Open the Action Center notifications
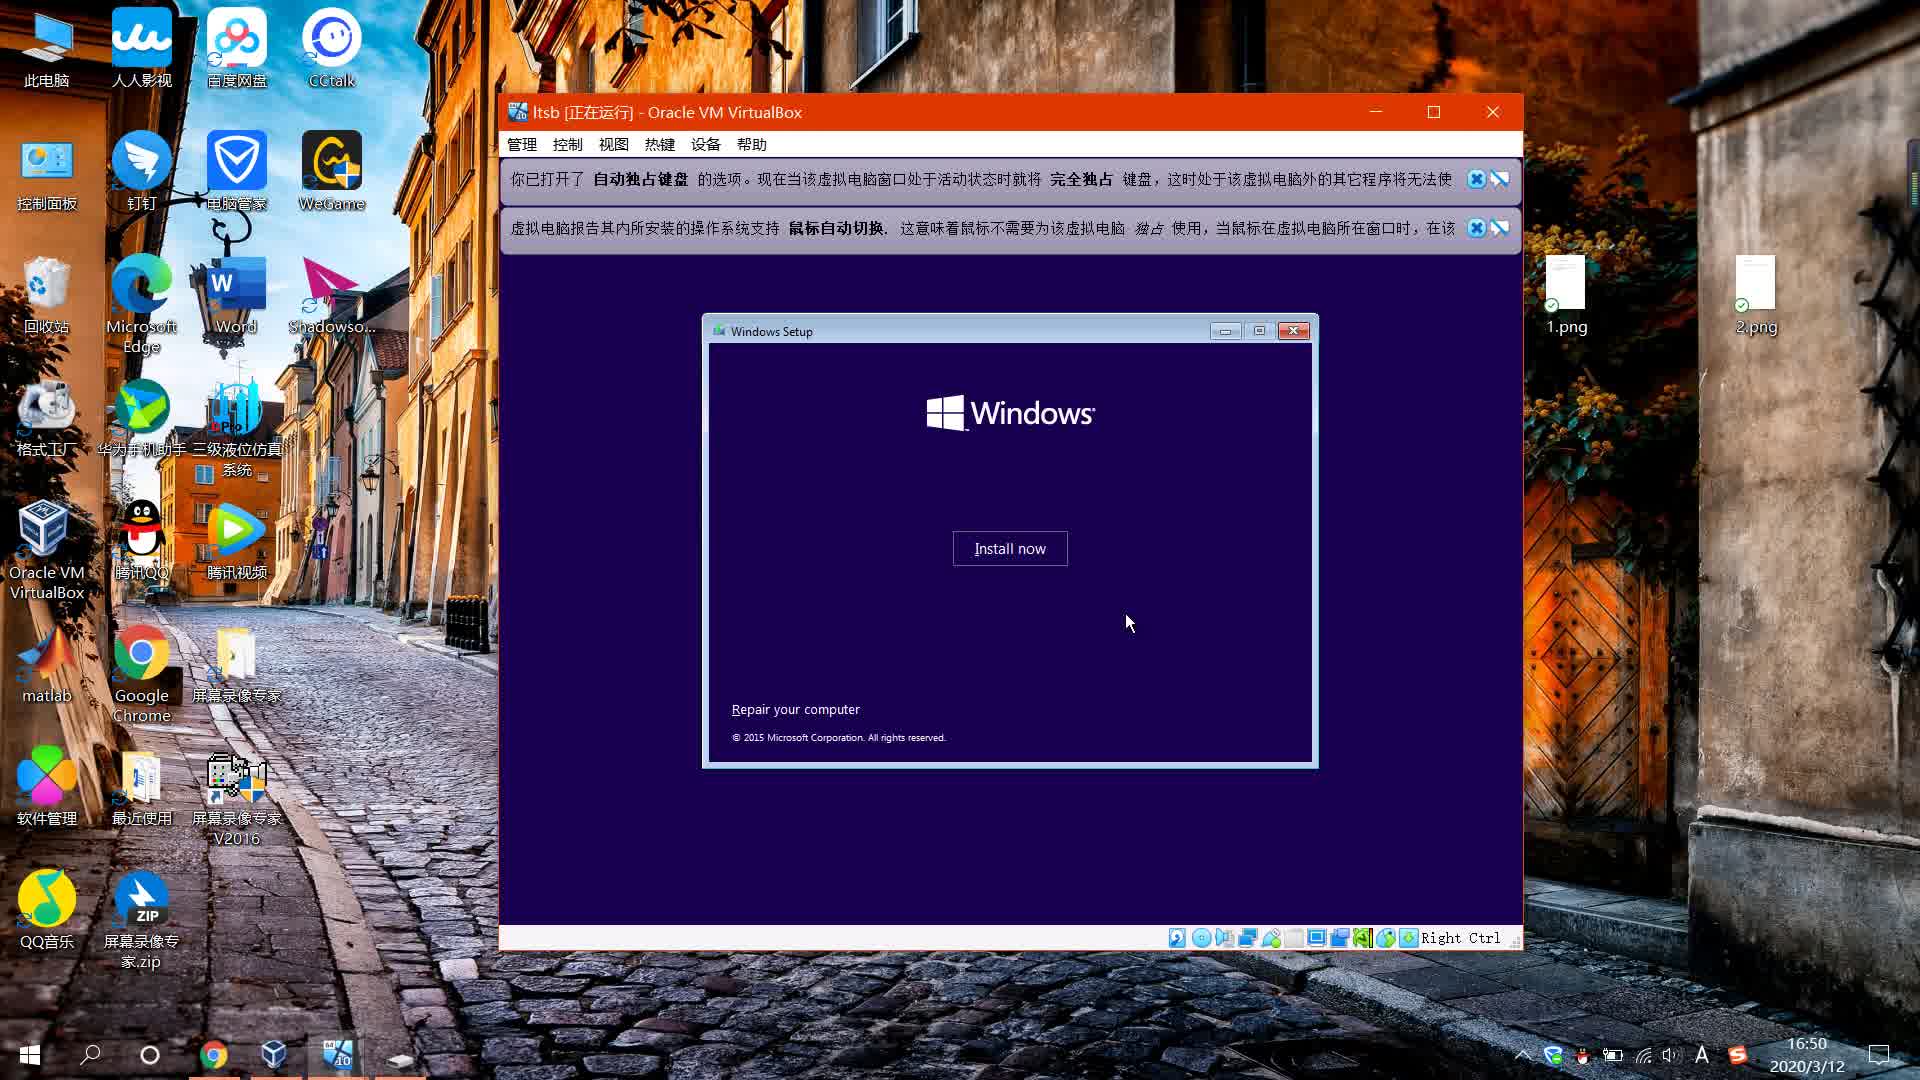 (1879, 1054)
